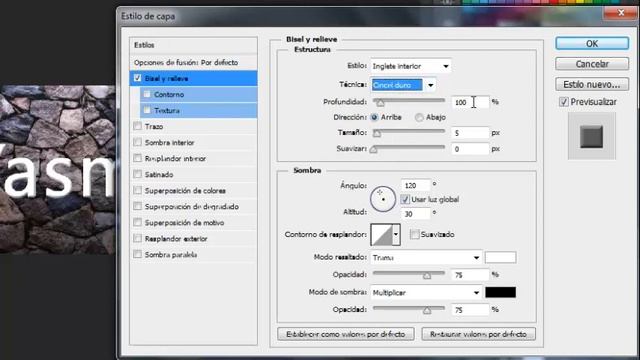Screen dimensions: 640x360
Task: Enable Superposición de motivo checkbox
Action: tap(138, 222)
